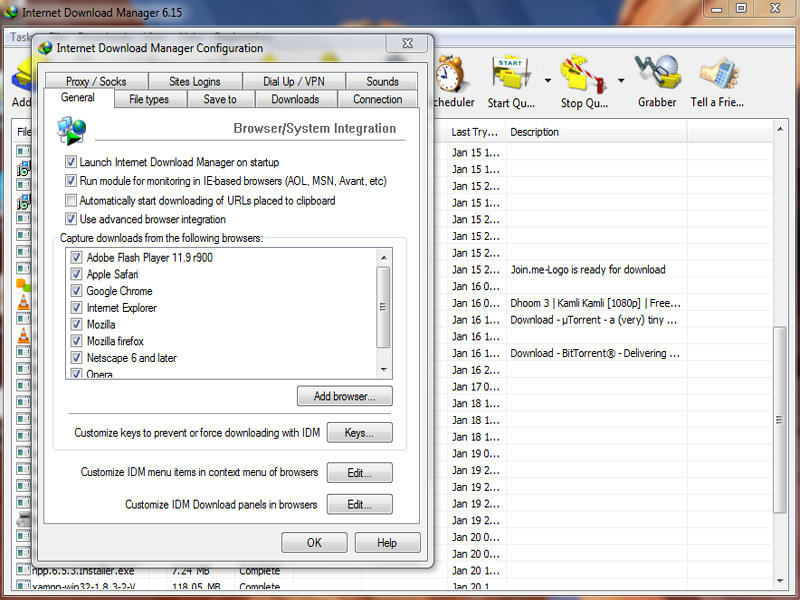Close the Internet Download Manager Configuration dialog

(x=407, y=43)
